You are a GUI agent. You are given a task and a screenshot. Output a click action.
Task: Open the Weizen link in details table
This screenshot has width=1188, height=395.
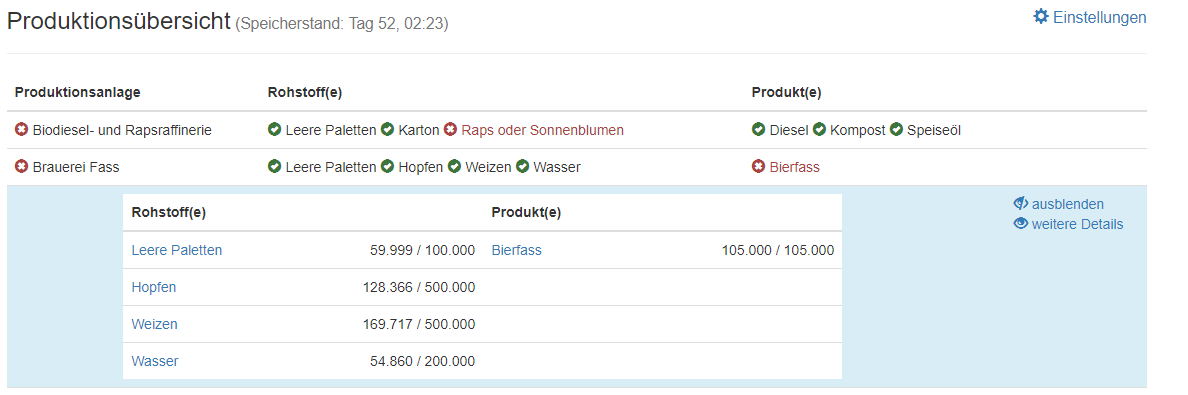[x=155, y=324]
